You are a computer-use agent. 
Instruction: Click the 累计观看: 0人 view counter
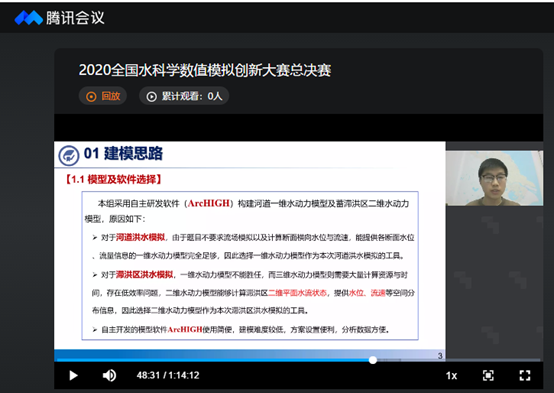coord(184,96)
